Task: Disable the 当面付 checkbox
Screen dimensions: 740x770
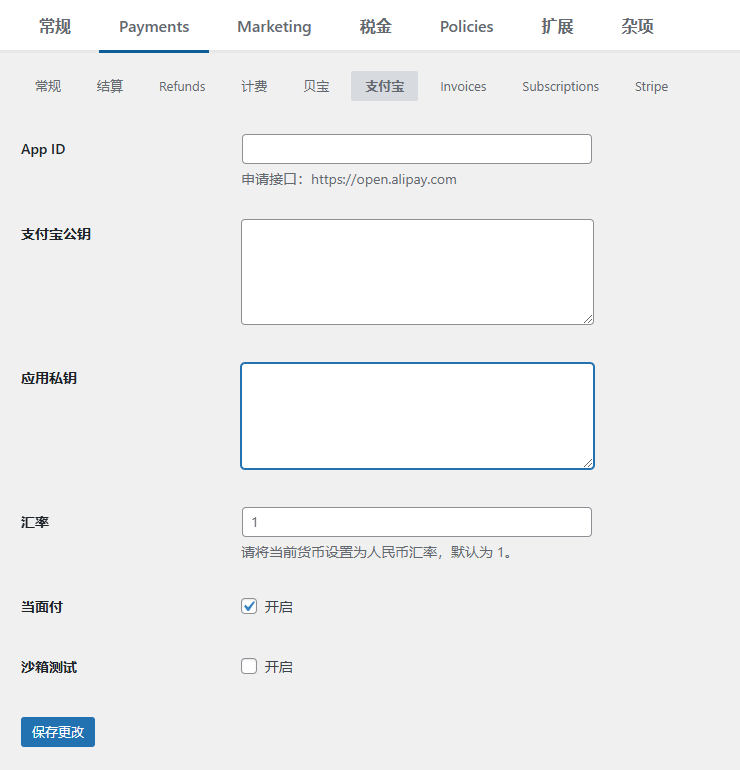Action: (x=249, y=606)
